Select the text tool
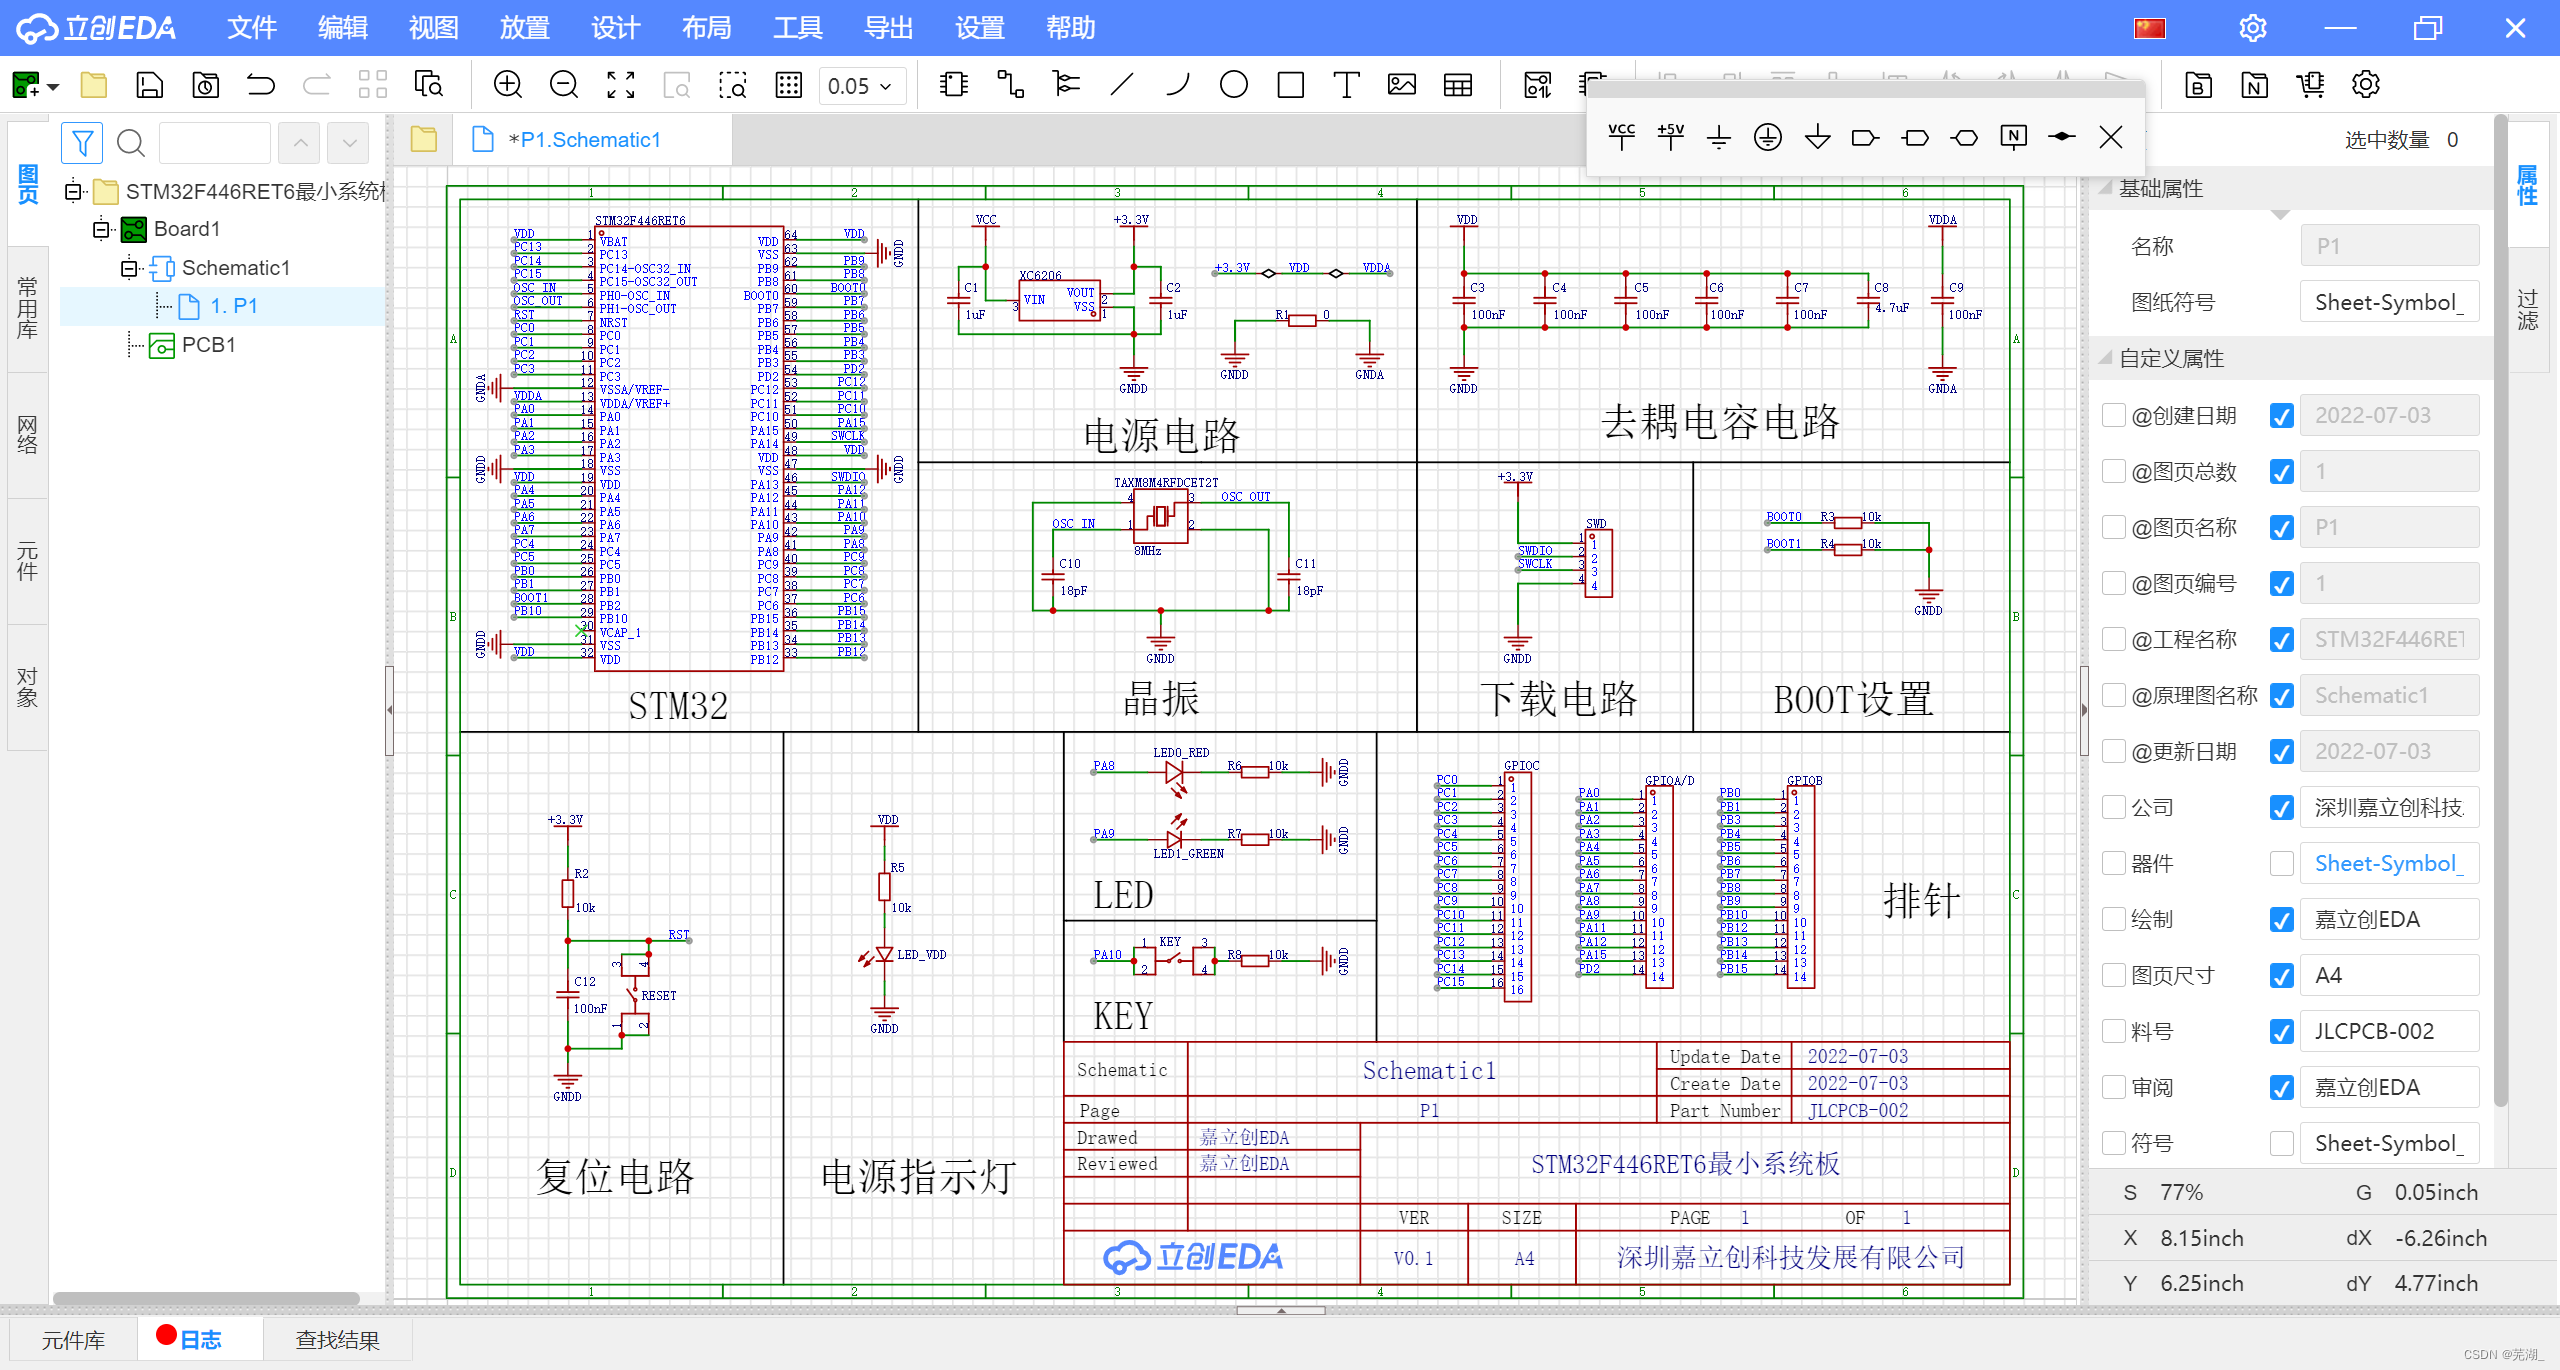Screen dimensions: 2560x1370 point(1346,85)
